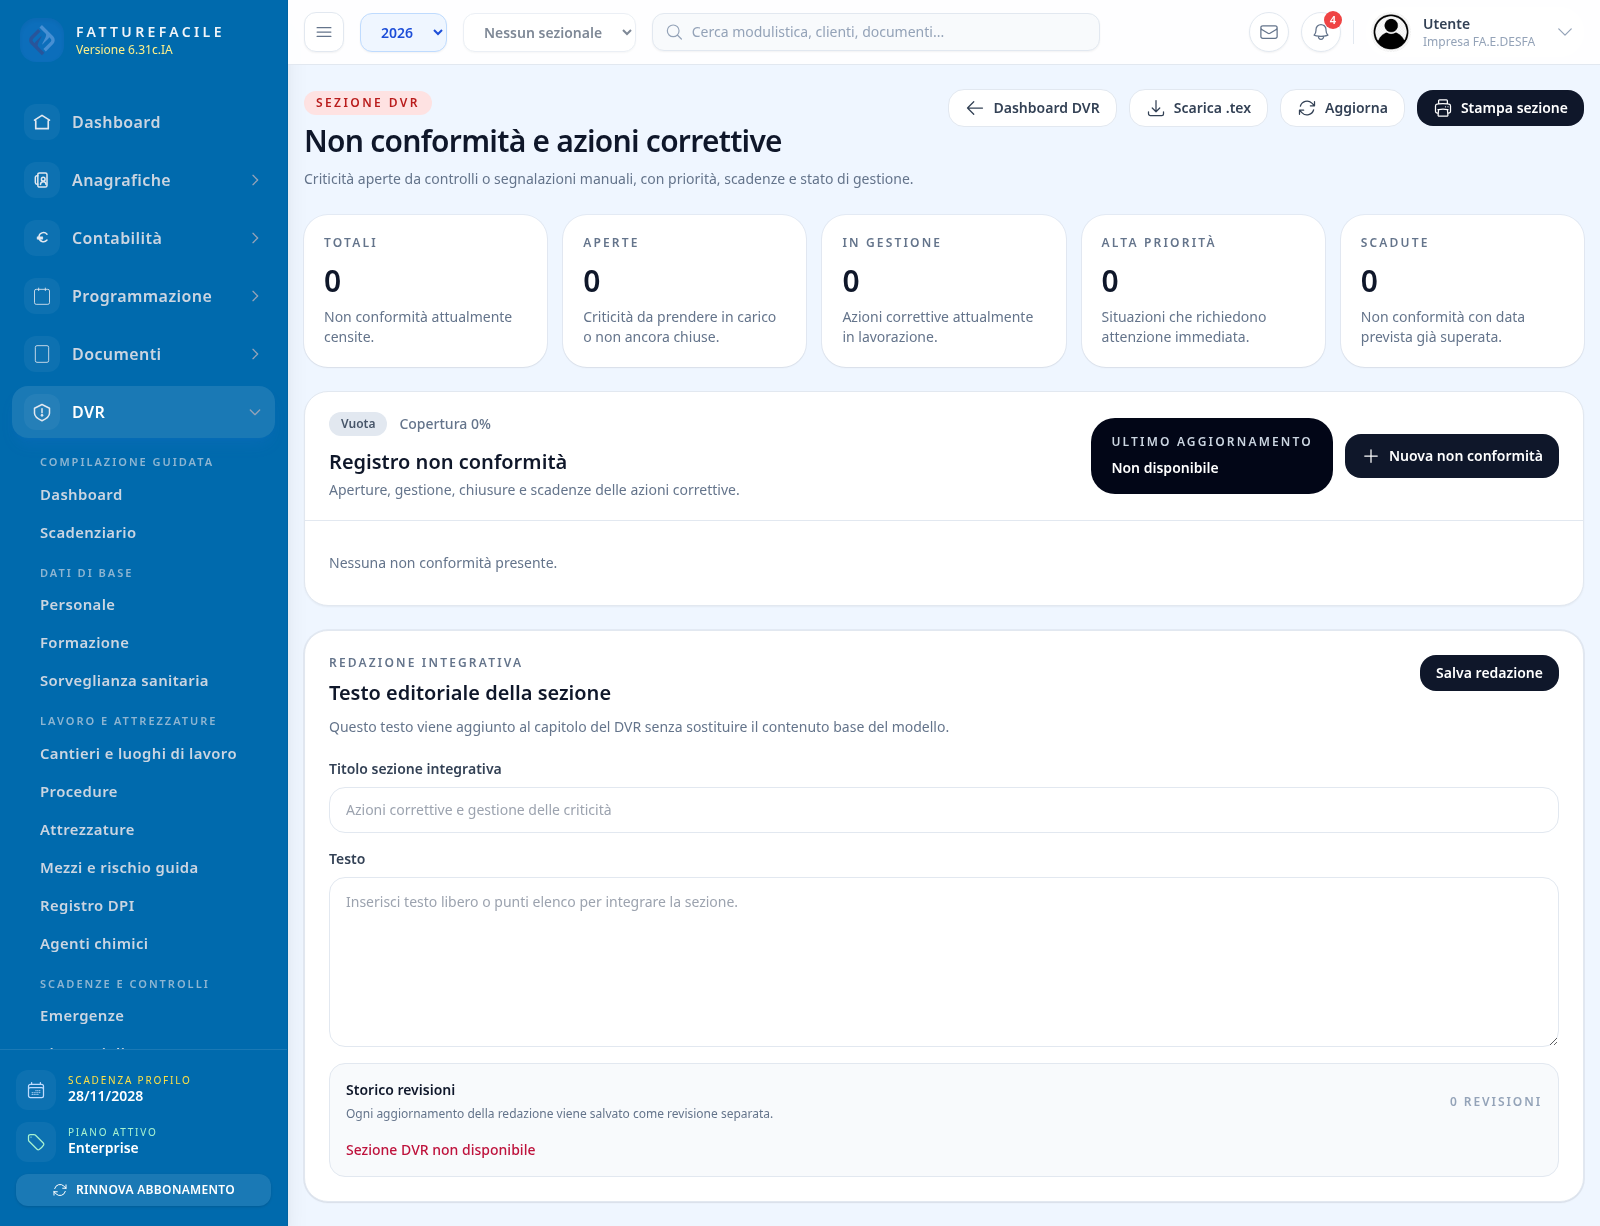Click the Dashboard home icon in sidebar
Viewport: 1600px width, 1226px height.
(x=42, y=122)
